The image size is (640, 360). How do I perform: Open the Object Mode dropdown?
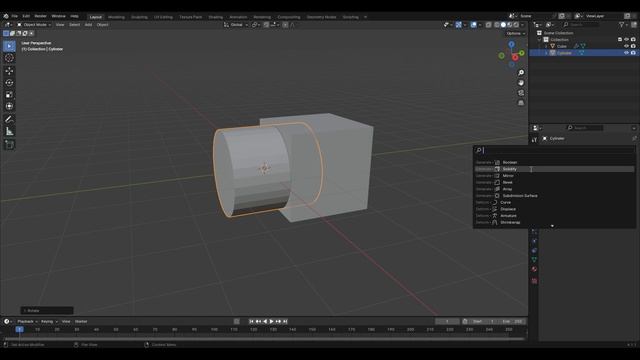[x=34, y=25]
